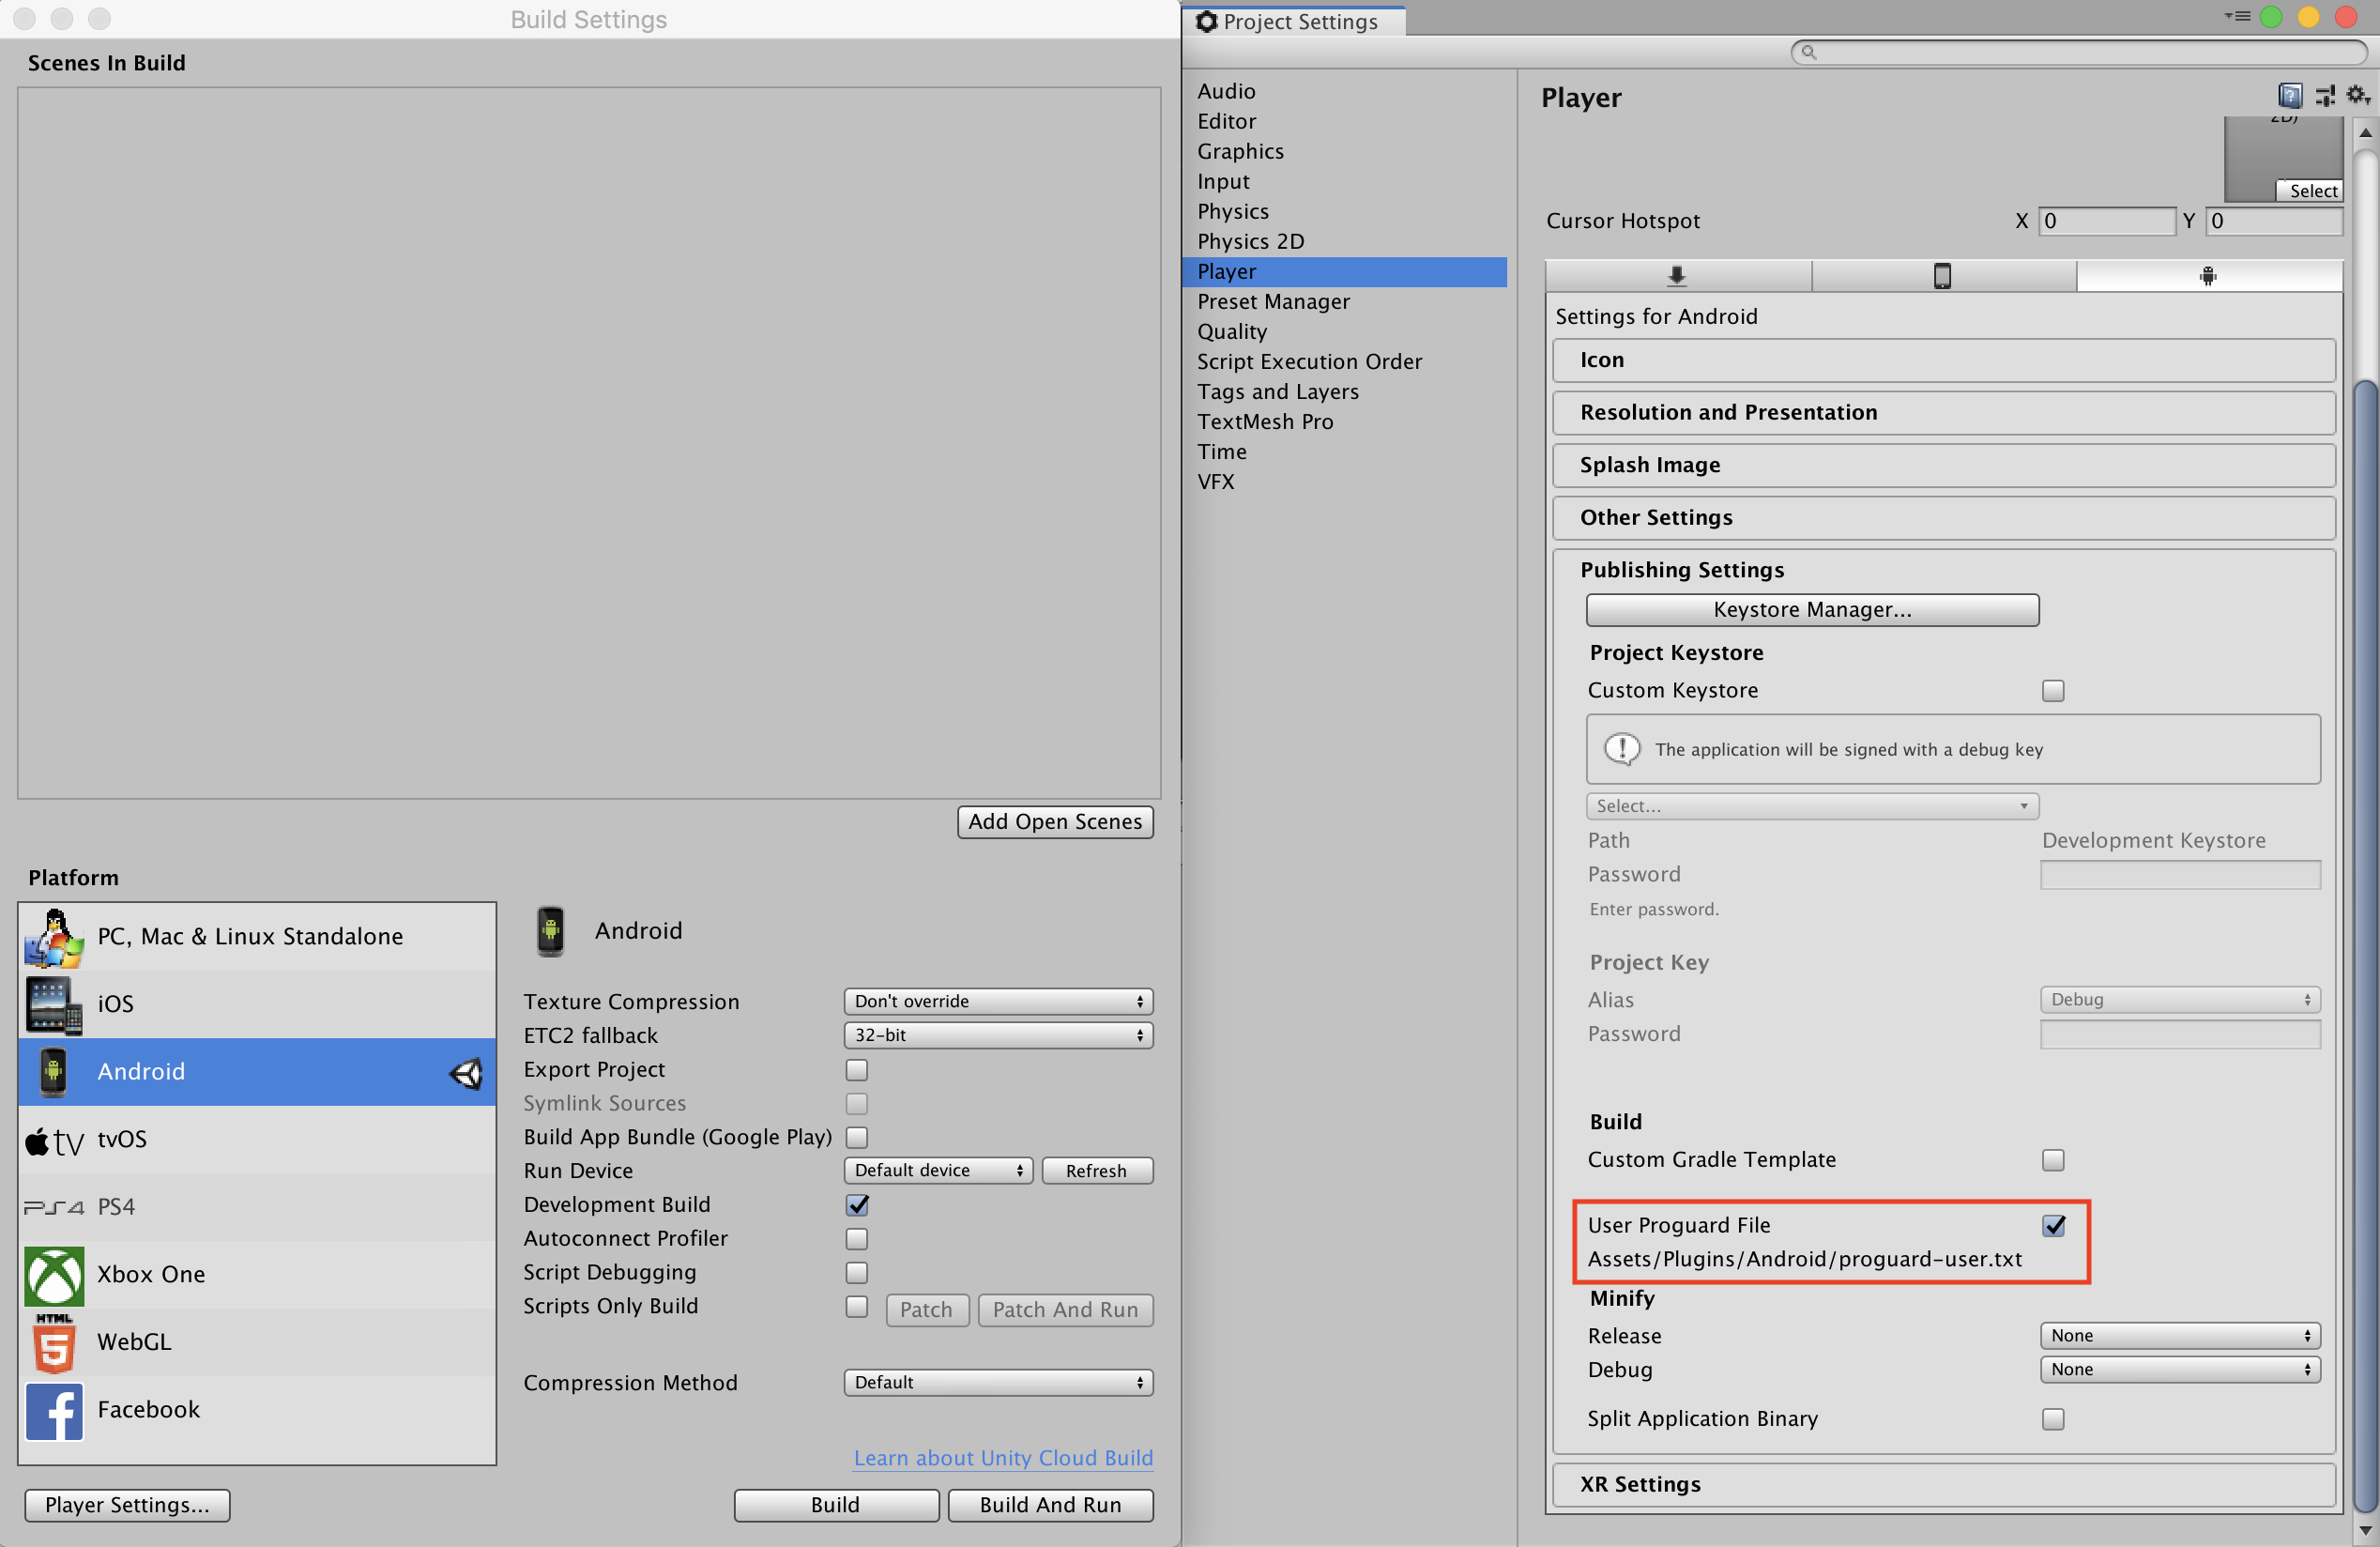Select the iOS platform icon

pos(52,1003)
